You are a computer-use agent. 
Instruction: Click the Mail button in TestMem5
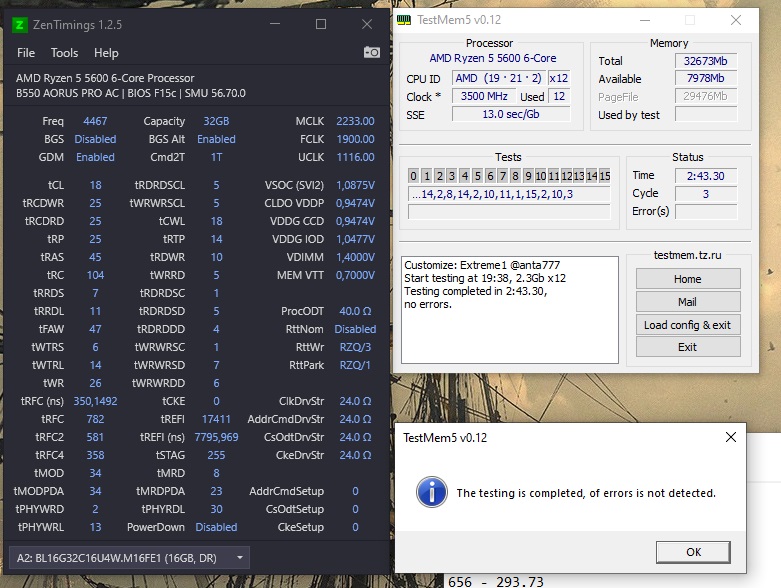pyautogui.click(x=688, y=302)
